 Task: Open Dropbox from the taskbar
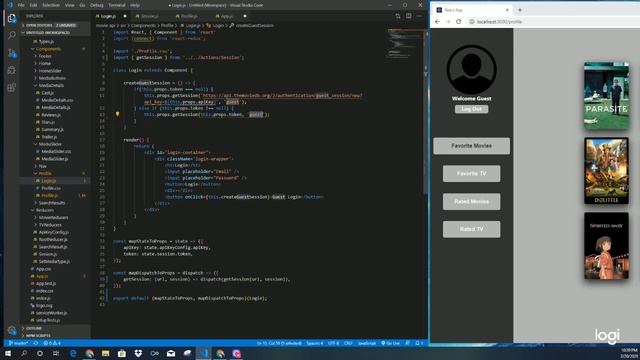[x=138, y=353]
